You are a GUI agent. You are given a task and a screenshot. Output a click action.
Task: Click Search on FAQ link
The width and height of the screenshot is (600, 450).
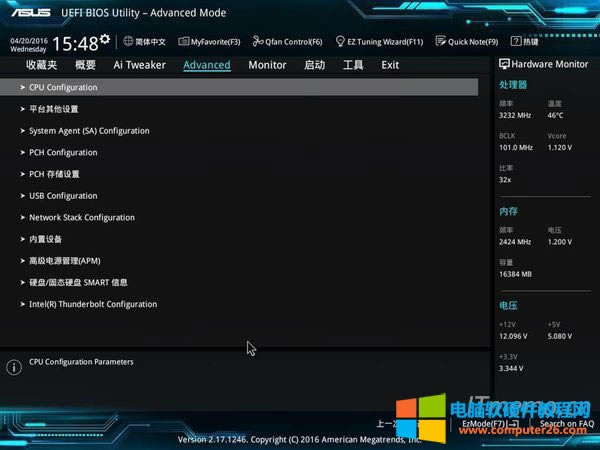point(567,424)
